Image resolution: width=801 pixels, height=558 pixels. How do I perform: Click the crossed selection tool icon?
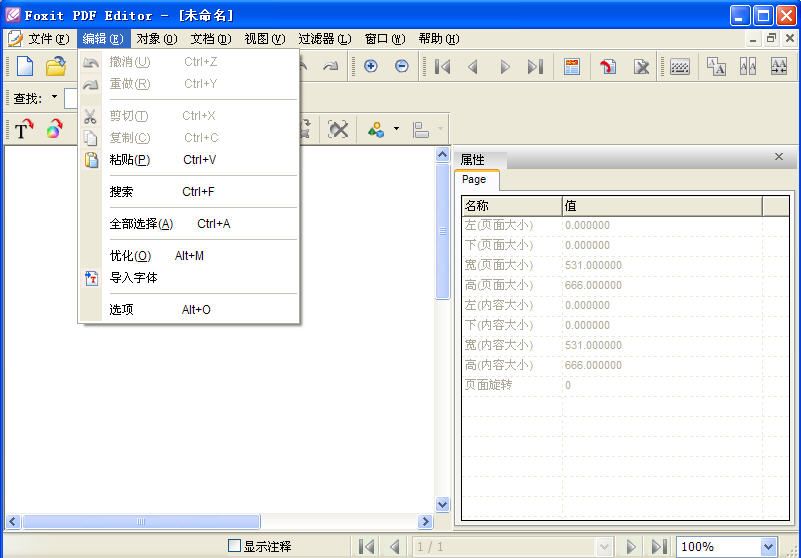(x=338, y=130)
